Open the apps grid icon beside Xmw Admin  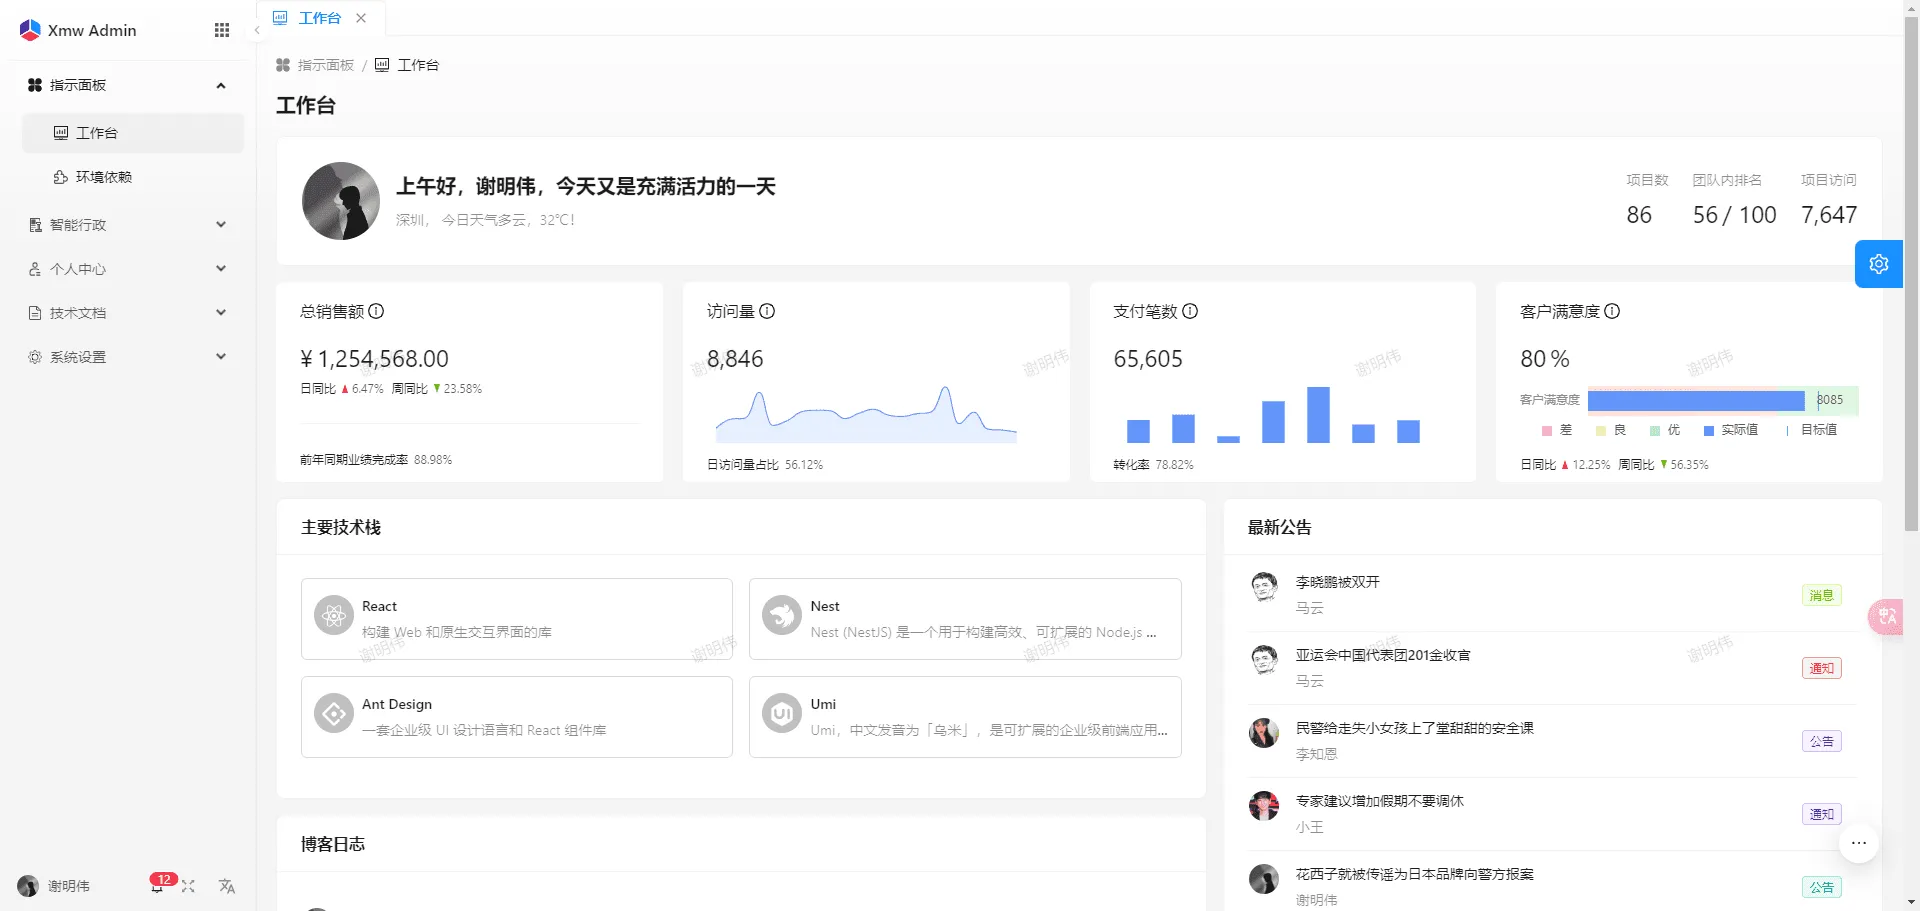click(222, 30)
